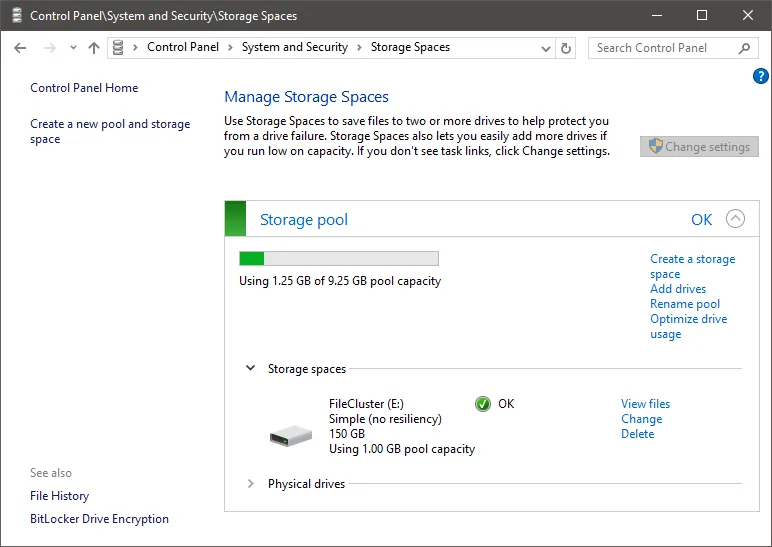Open the recent locations dropdown arrow
This screenshot has height=547, width=772.
(x=73, y=48)
